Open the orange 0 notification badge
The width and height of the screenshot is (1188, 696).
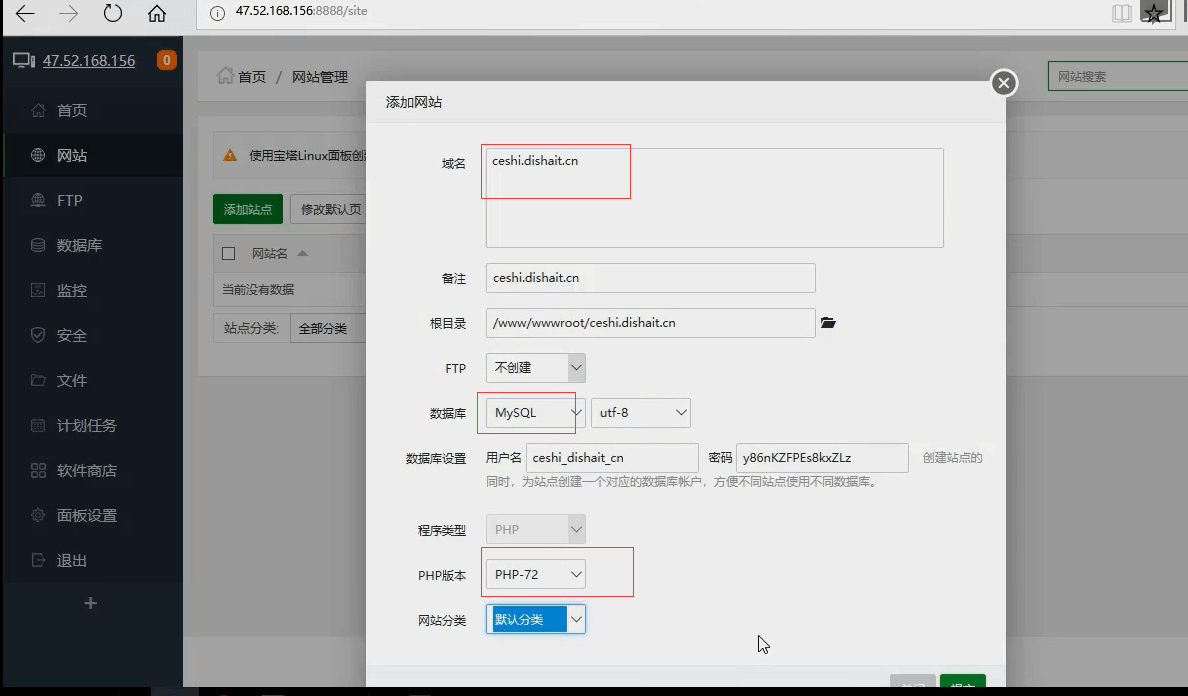(x=167, y=60)
